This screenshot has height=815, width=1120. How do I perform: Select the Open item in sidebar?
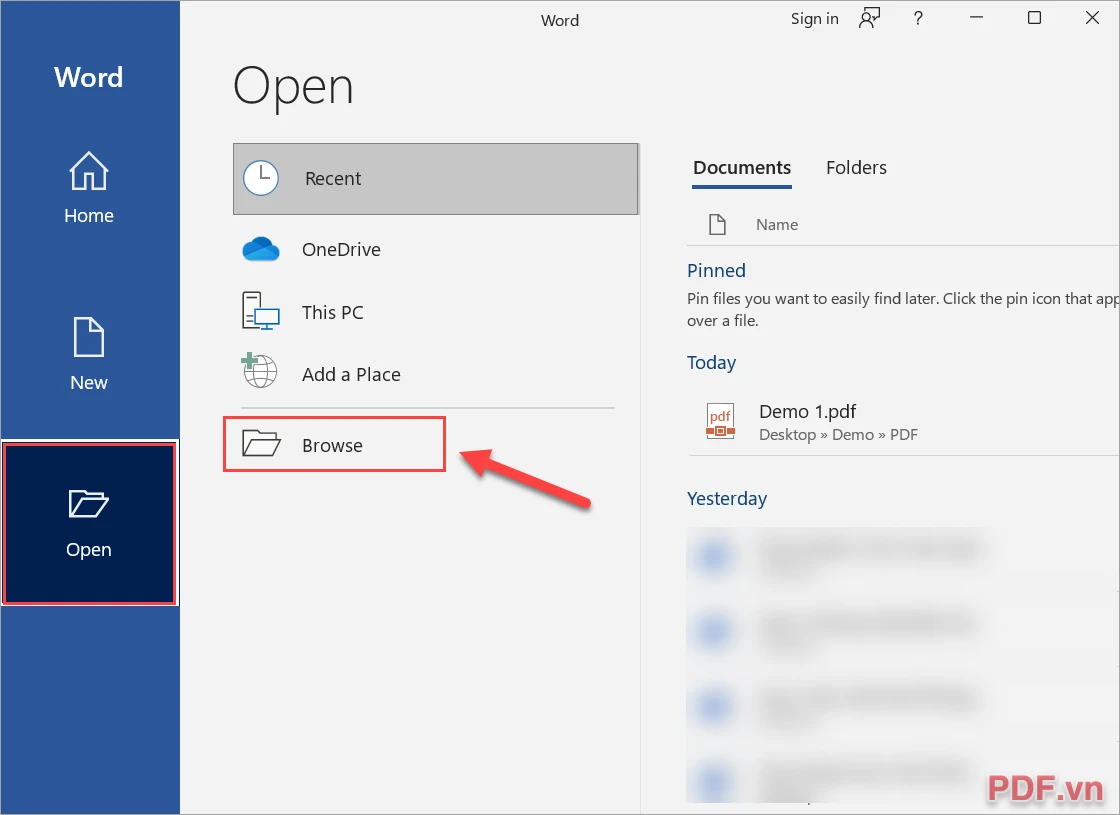[89, 523]
